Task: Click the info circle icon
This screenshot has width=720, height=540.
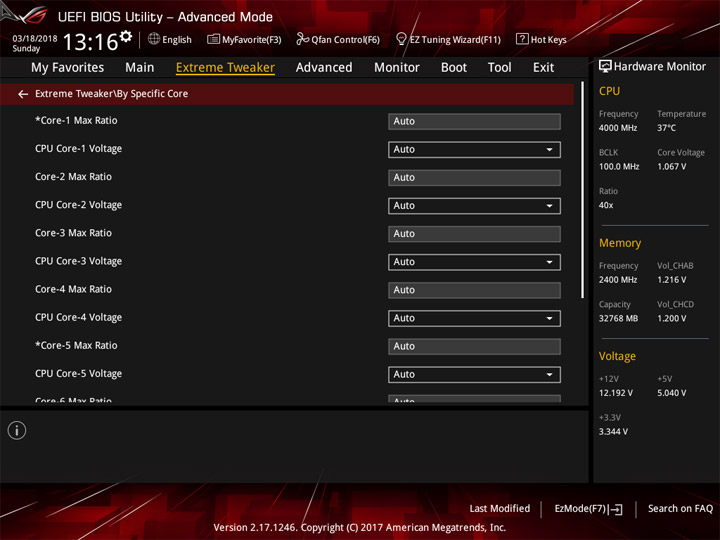Action: coord(17,430)
